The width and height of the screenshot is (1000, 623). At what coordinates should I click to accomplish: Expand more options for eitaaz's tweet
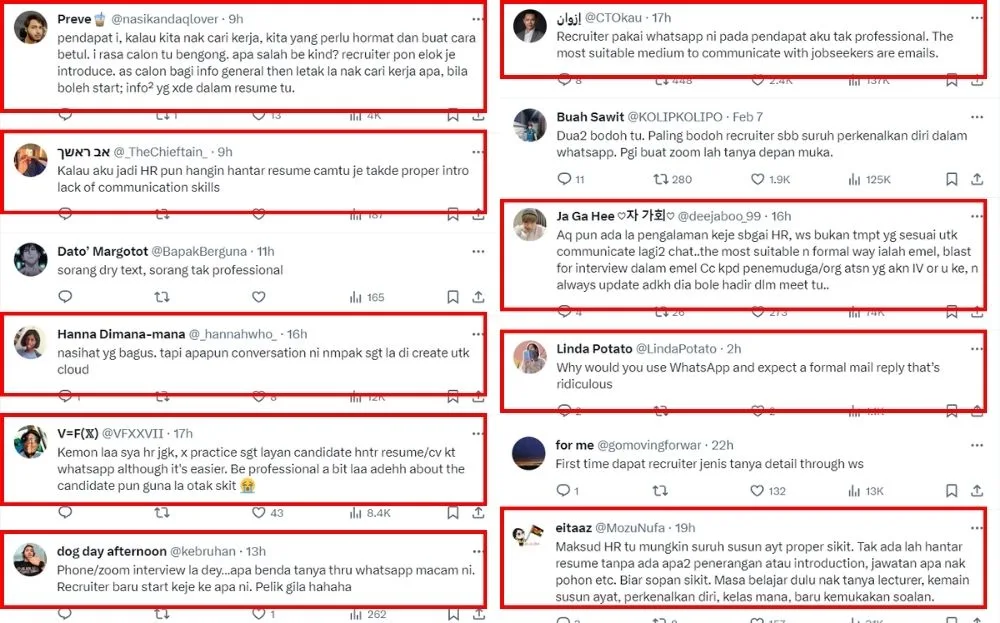[x=976, y=527]
